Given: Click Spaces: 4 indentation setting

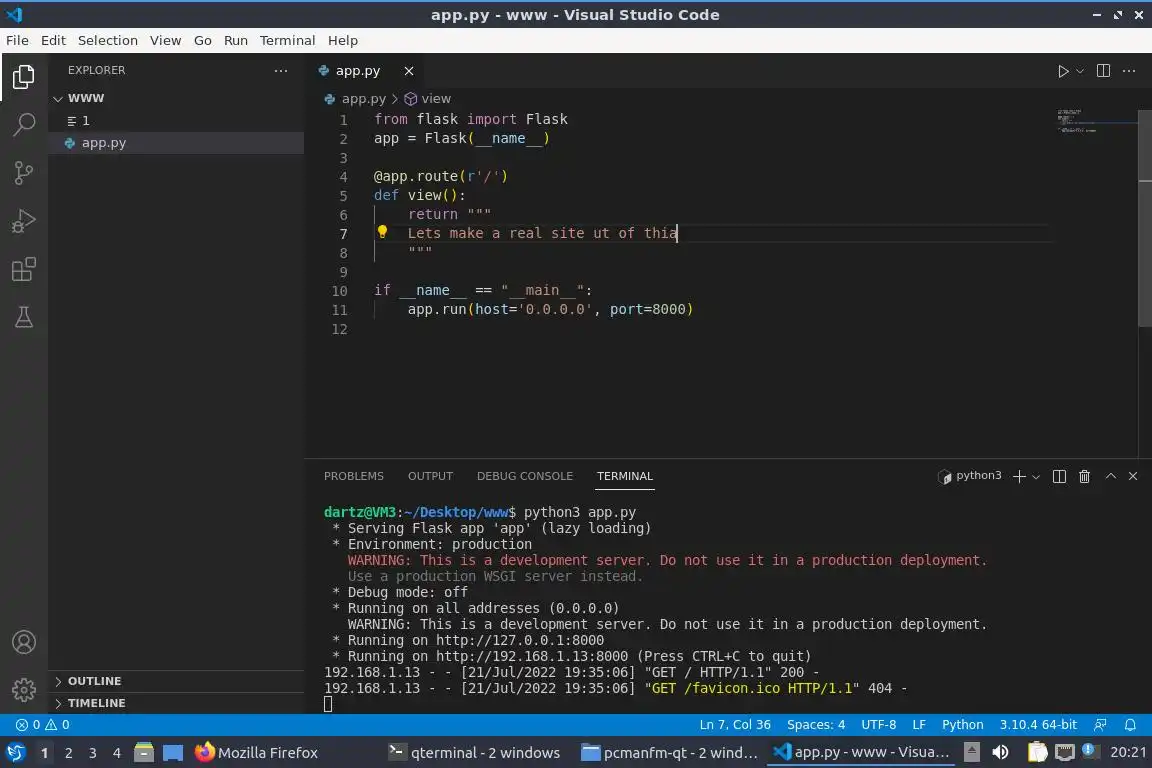Looking at the screenshot, I should point(816,725).
